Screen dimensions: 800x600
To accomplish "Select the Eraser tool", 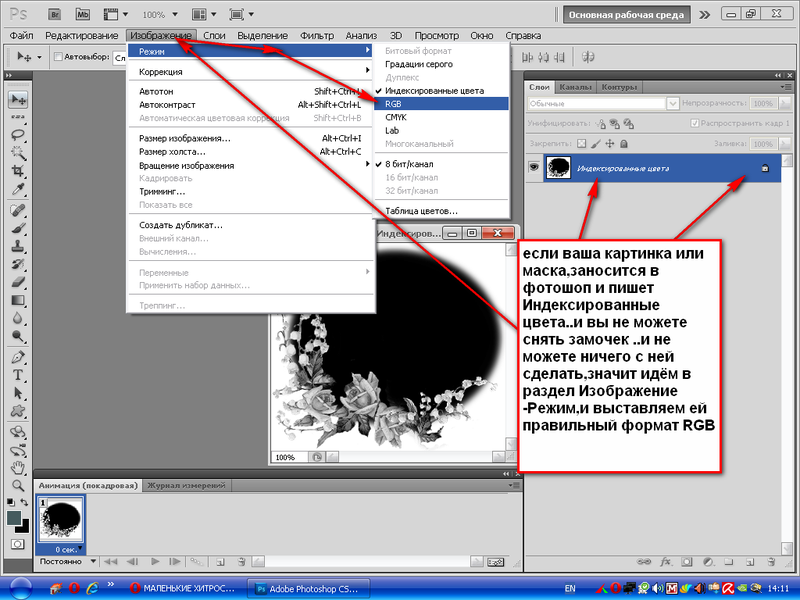I will pyautogui.click(x=18, y=282).
